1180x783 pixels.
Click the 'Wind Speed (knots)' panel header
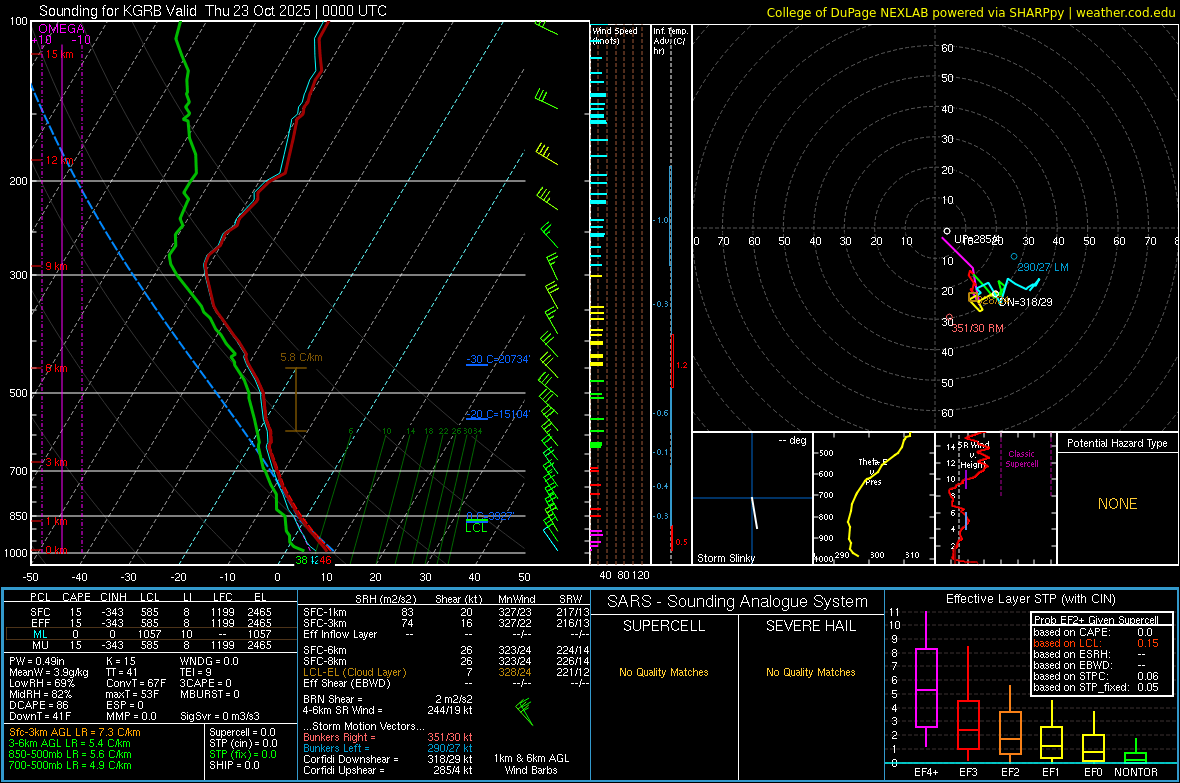coord(615,35)
